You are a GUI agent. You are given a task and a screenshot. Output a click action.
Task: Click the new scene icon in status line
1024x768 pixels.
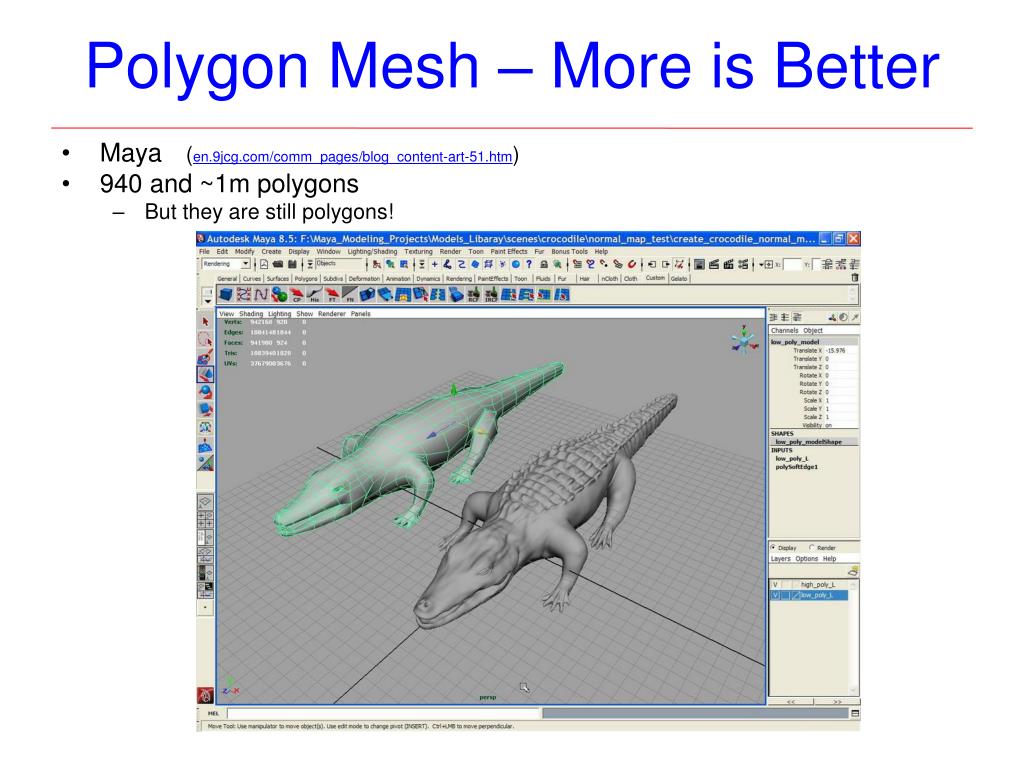[264, 264]
